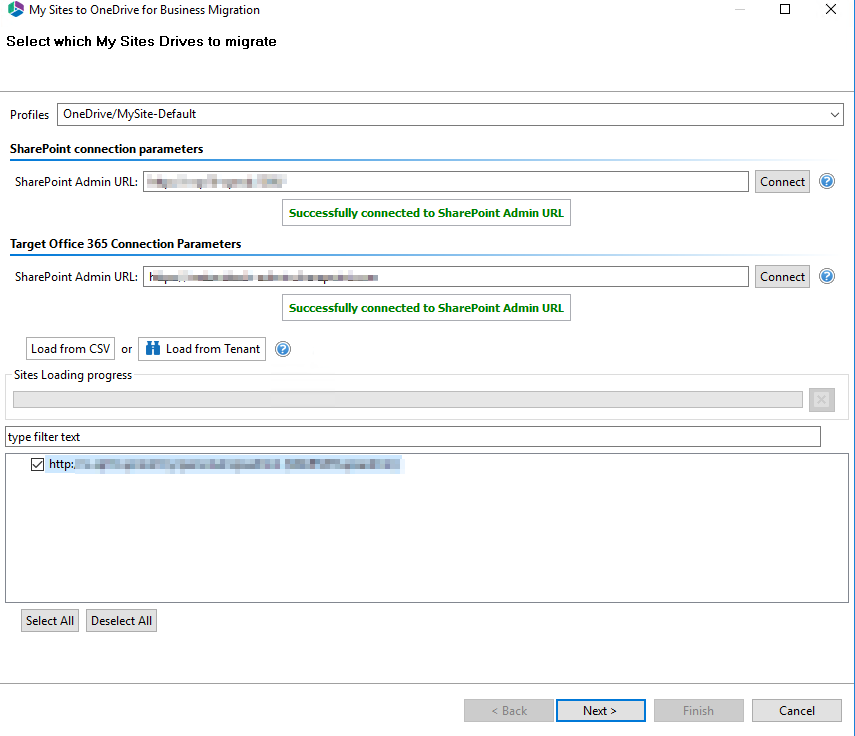
Task: Click the Load from CSV button
Action: 70,348
